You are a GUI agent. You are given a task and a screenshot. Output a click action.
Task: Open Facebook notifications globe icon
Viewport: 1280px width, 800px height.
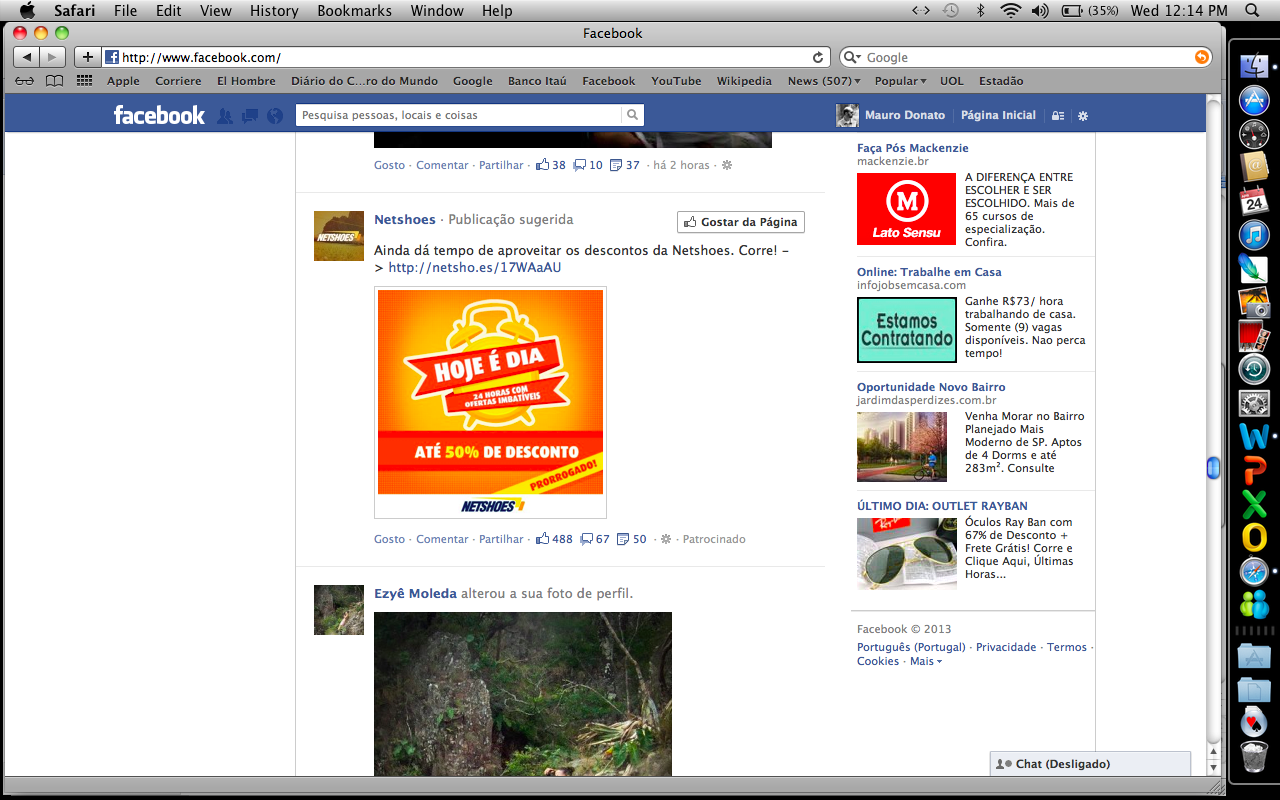(275, 116)
